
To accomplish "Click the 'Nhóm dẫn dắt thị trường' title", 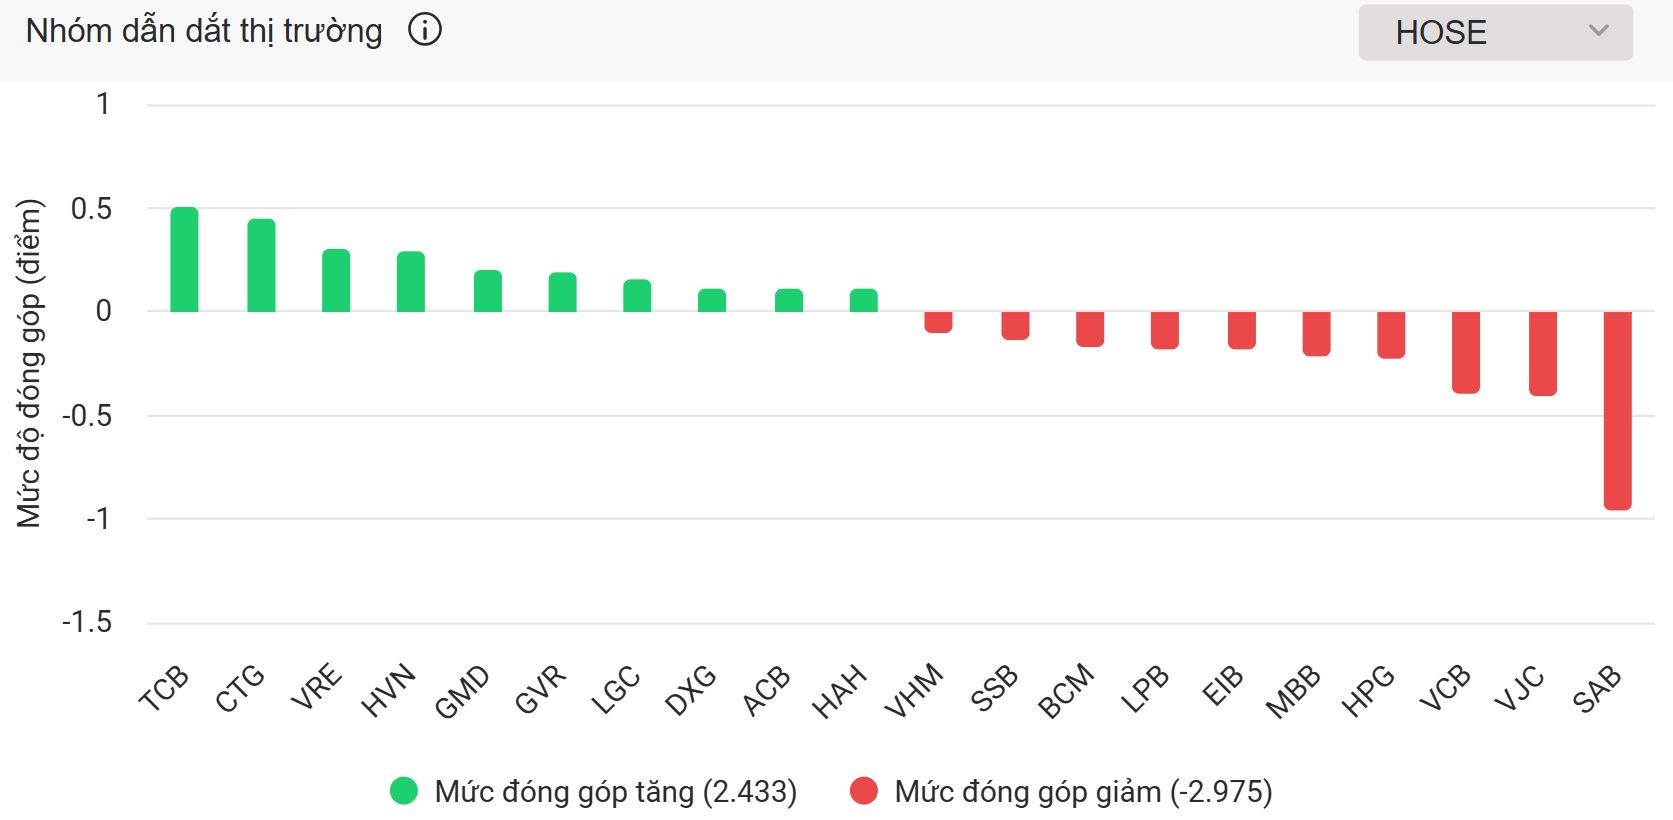I will coord(204,31).
